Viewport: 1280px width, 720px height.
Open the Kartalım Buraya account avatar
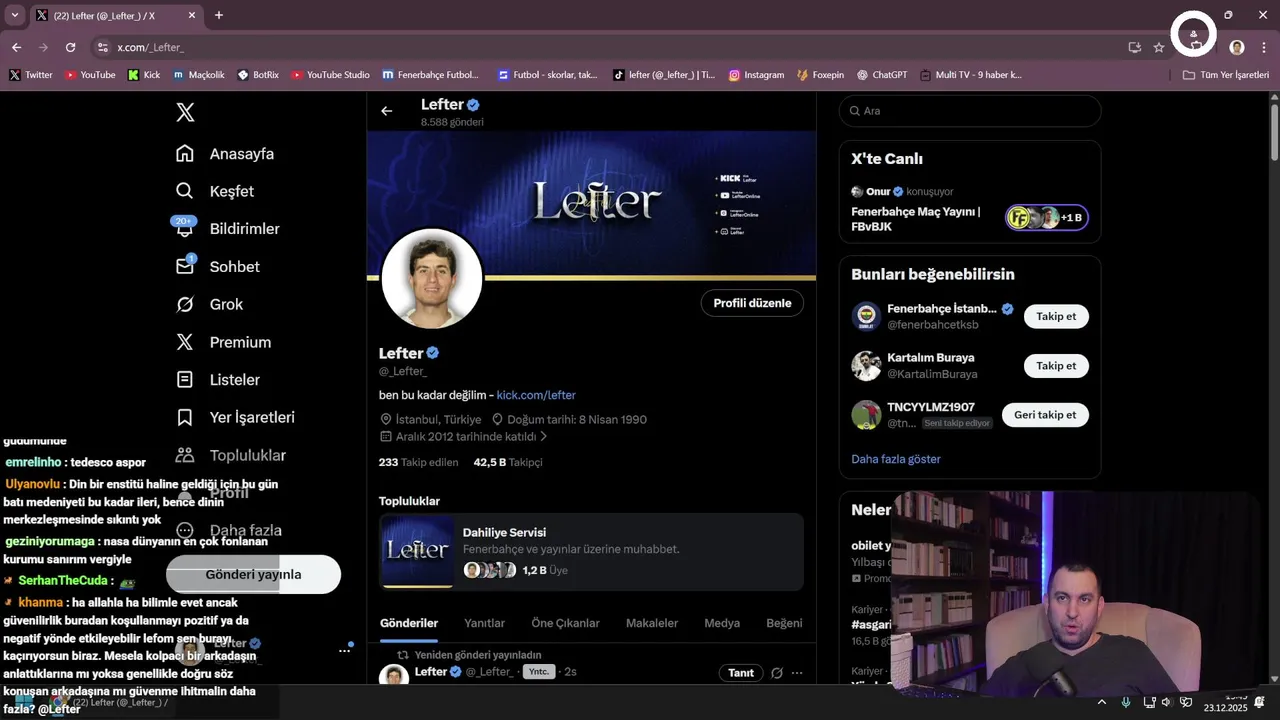(x=866, y=366)
